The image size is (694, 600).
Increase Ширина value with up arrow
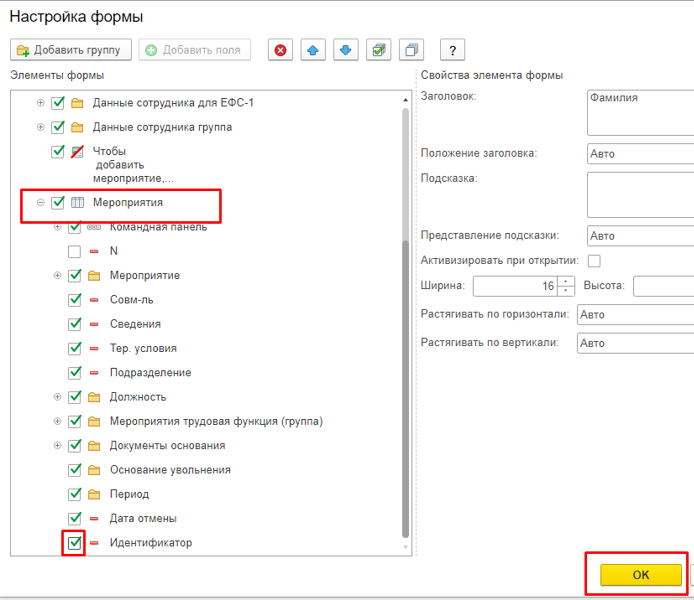566,281
